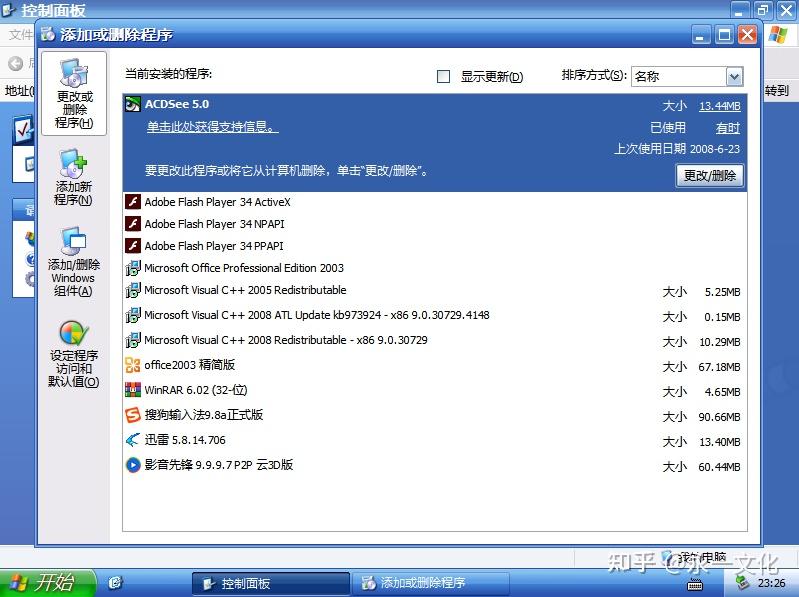Select Adobe Flash Player 34 ActiveX row text
The width and height of the screenshot is (799, 597).
[x=217, y=202]
